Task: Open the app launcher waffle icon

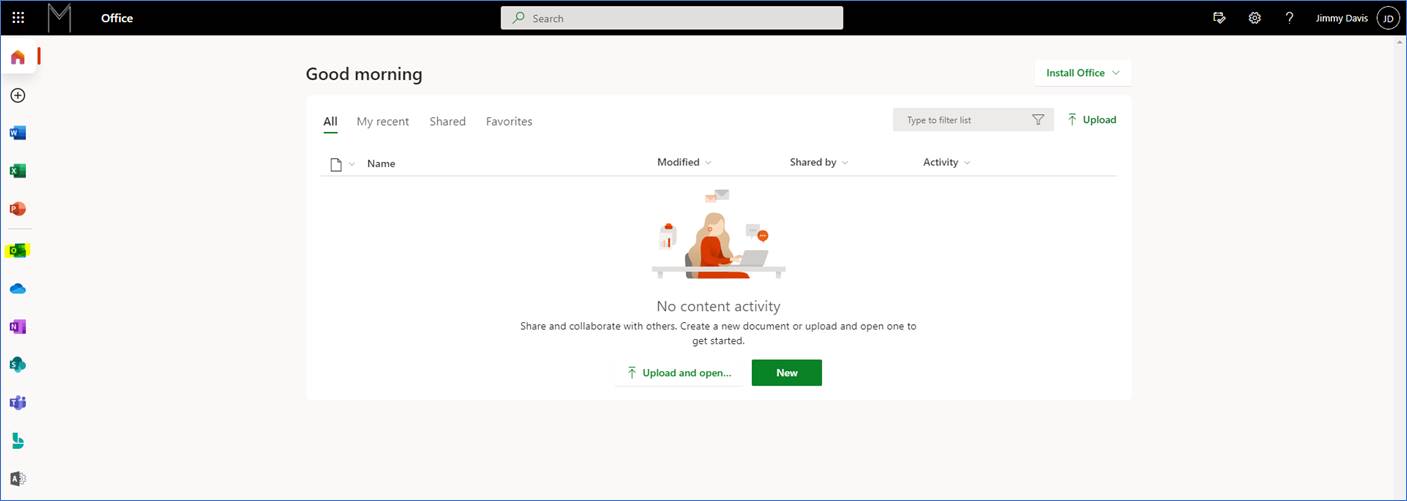Action: (18, 18)
